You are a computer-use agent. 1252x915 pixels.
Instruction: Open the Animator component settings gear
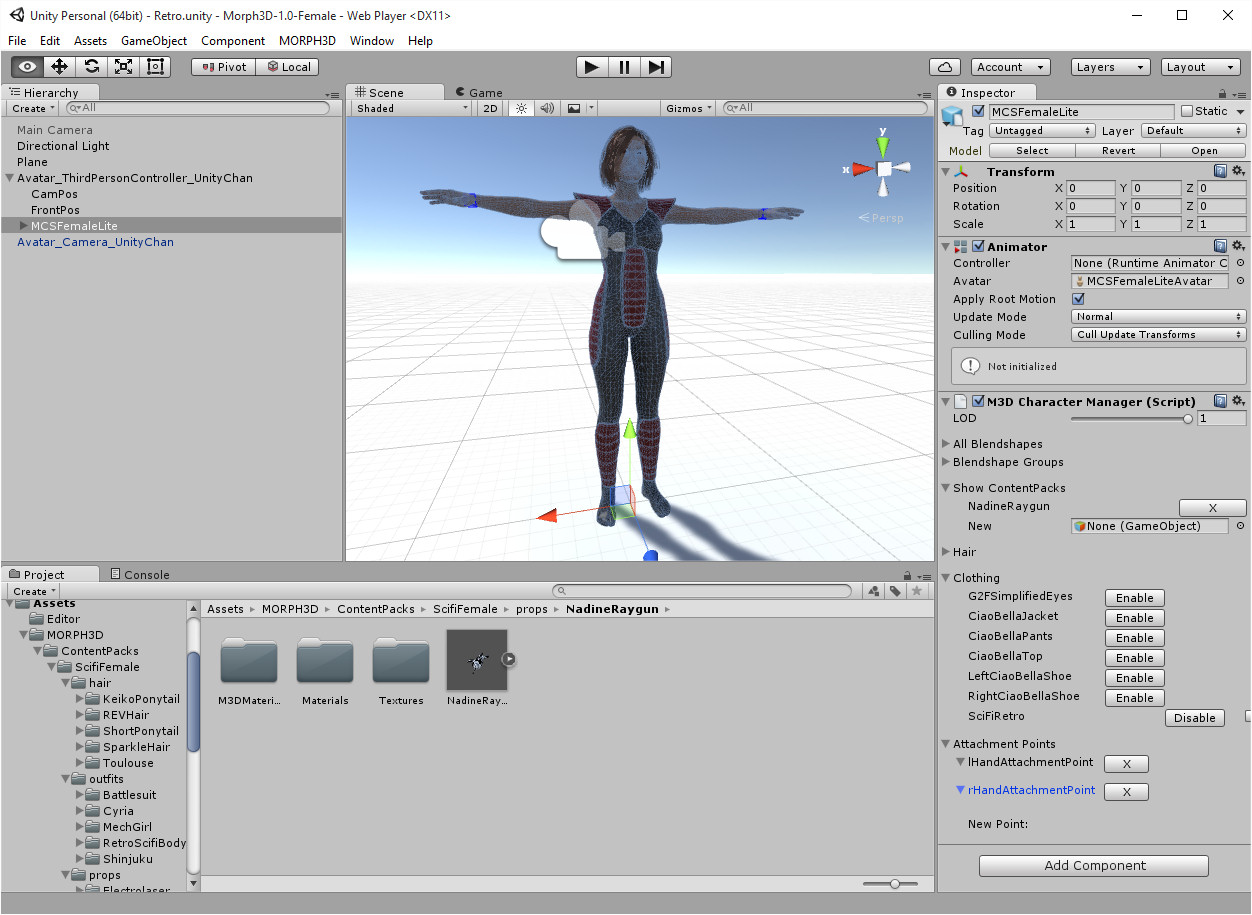tap(1237, 245)
